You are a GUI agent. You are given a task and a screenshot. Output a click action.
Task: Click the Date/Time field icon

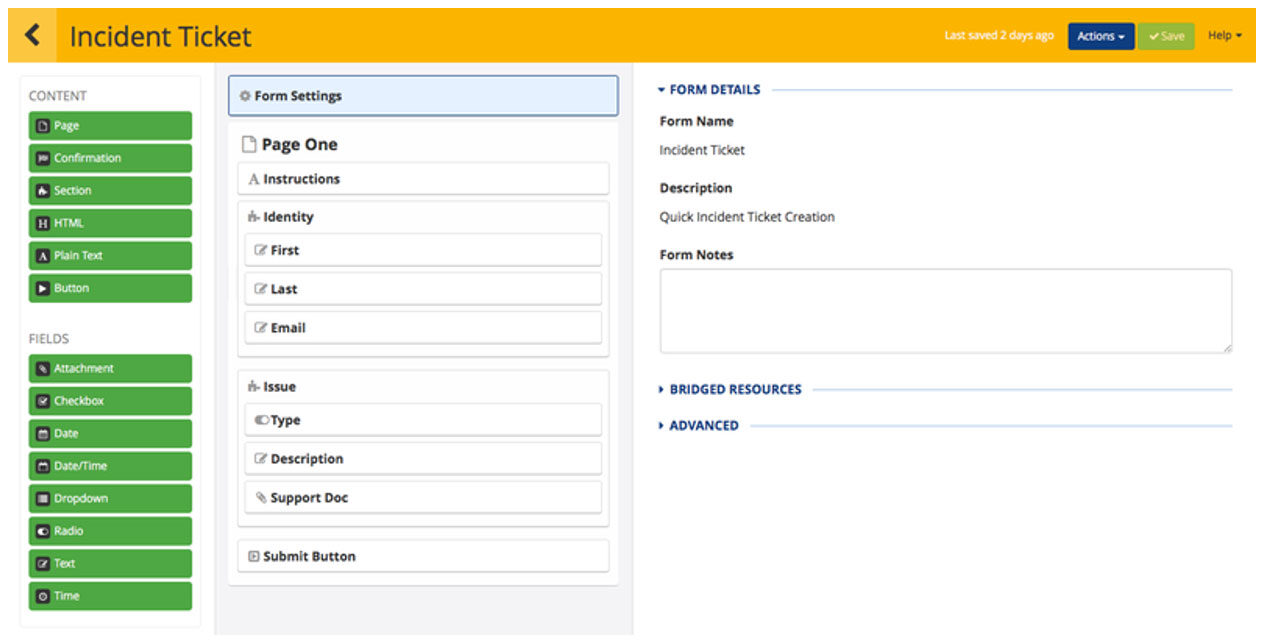(42, 466)
